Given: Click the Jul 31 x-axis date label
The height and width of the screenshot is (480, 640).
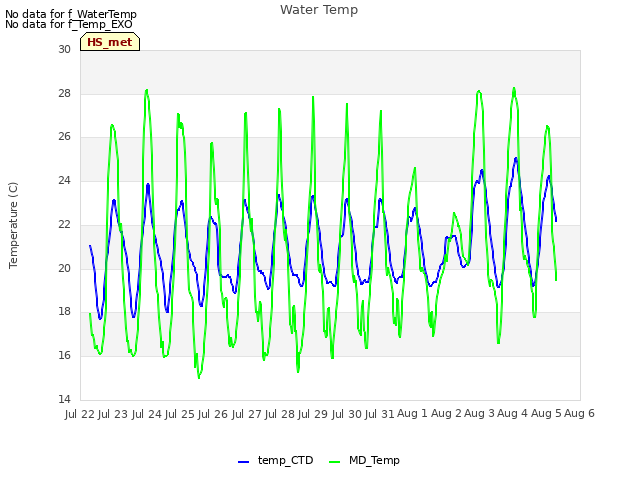Looking at the screenshot, I should pyautogui.click(x=380, y=414).
